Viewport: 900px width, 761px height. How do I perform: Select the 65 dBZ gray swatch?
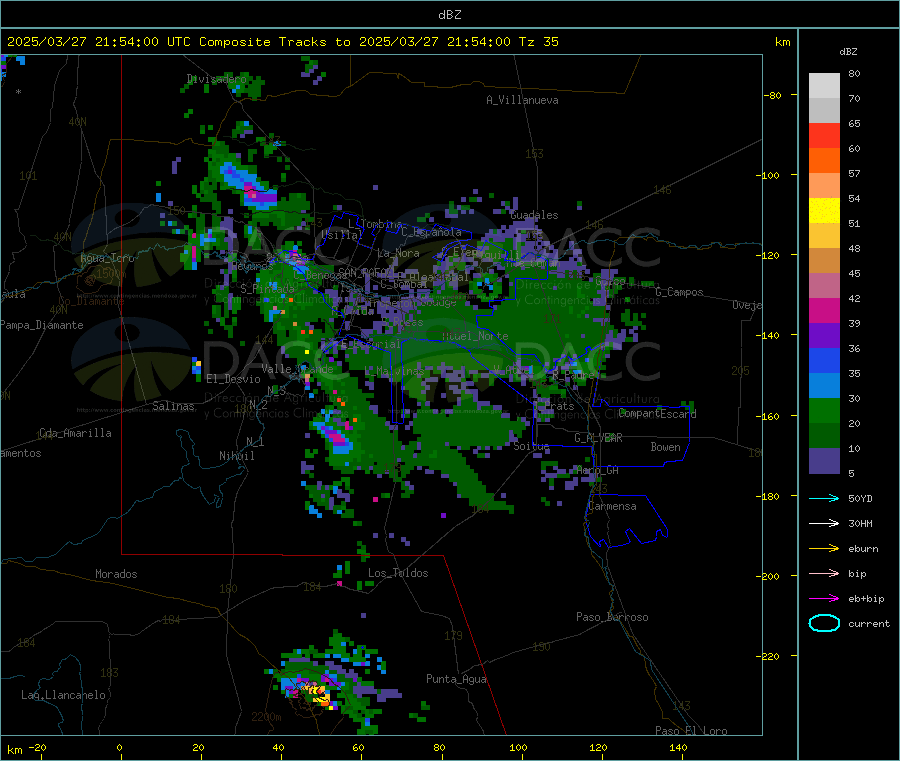824,111
